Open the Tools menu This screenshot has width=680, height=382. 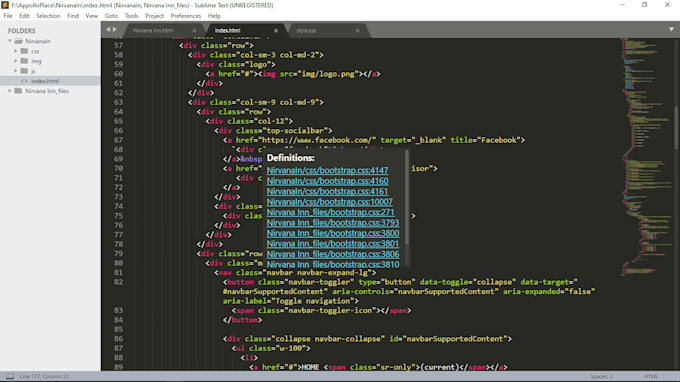pos(131,16)
